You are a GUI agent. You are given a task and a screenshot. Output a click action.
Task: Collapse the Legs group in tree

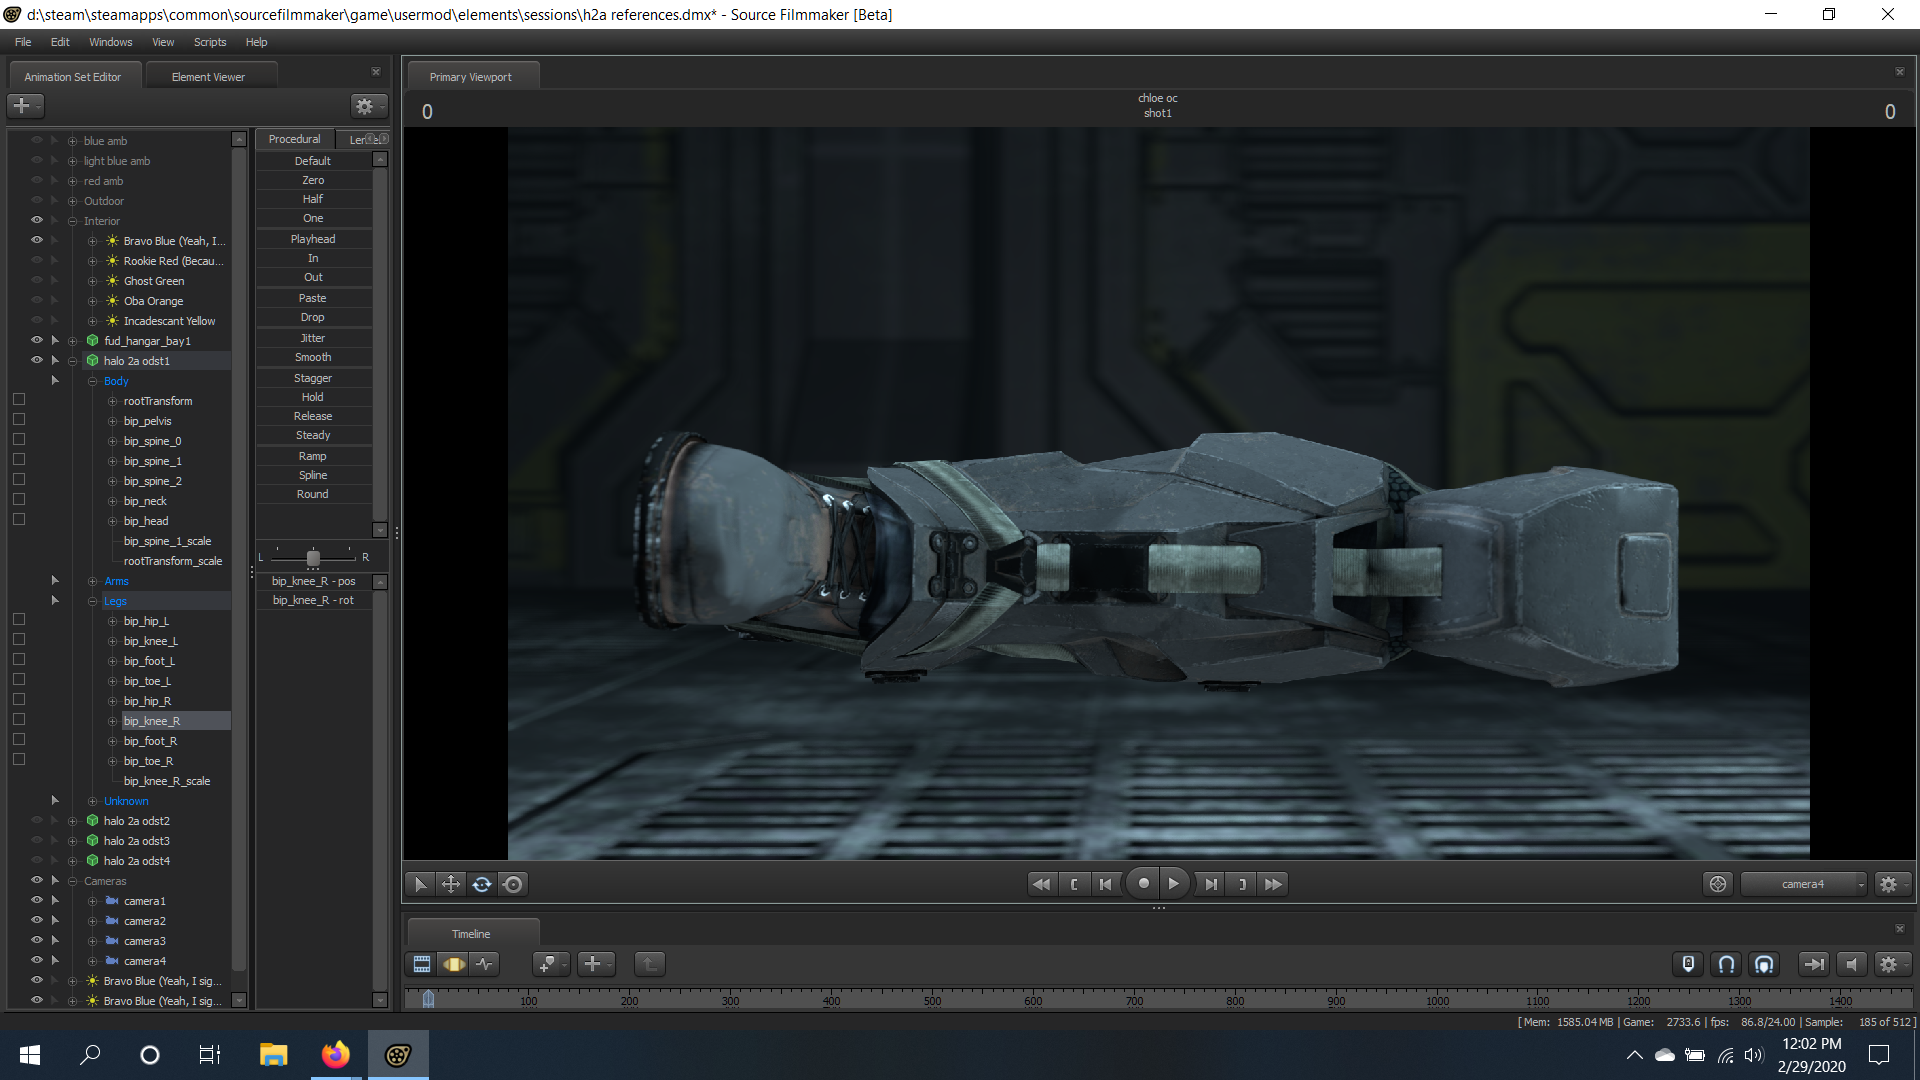pos(92,601)
